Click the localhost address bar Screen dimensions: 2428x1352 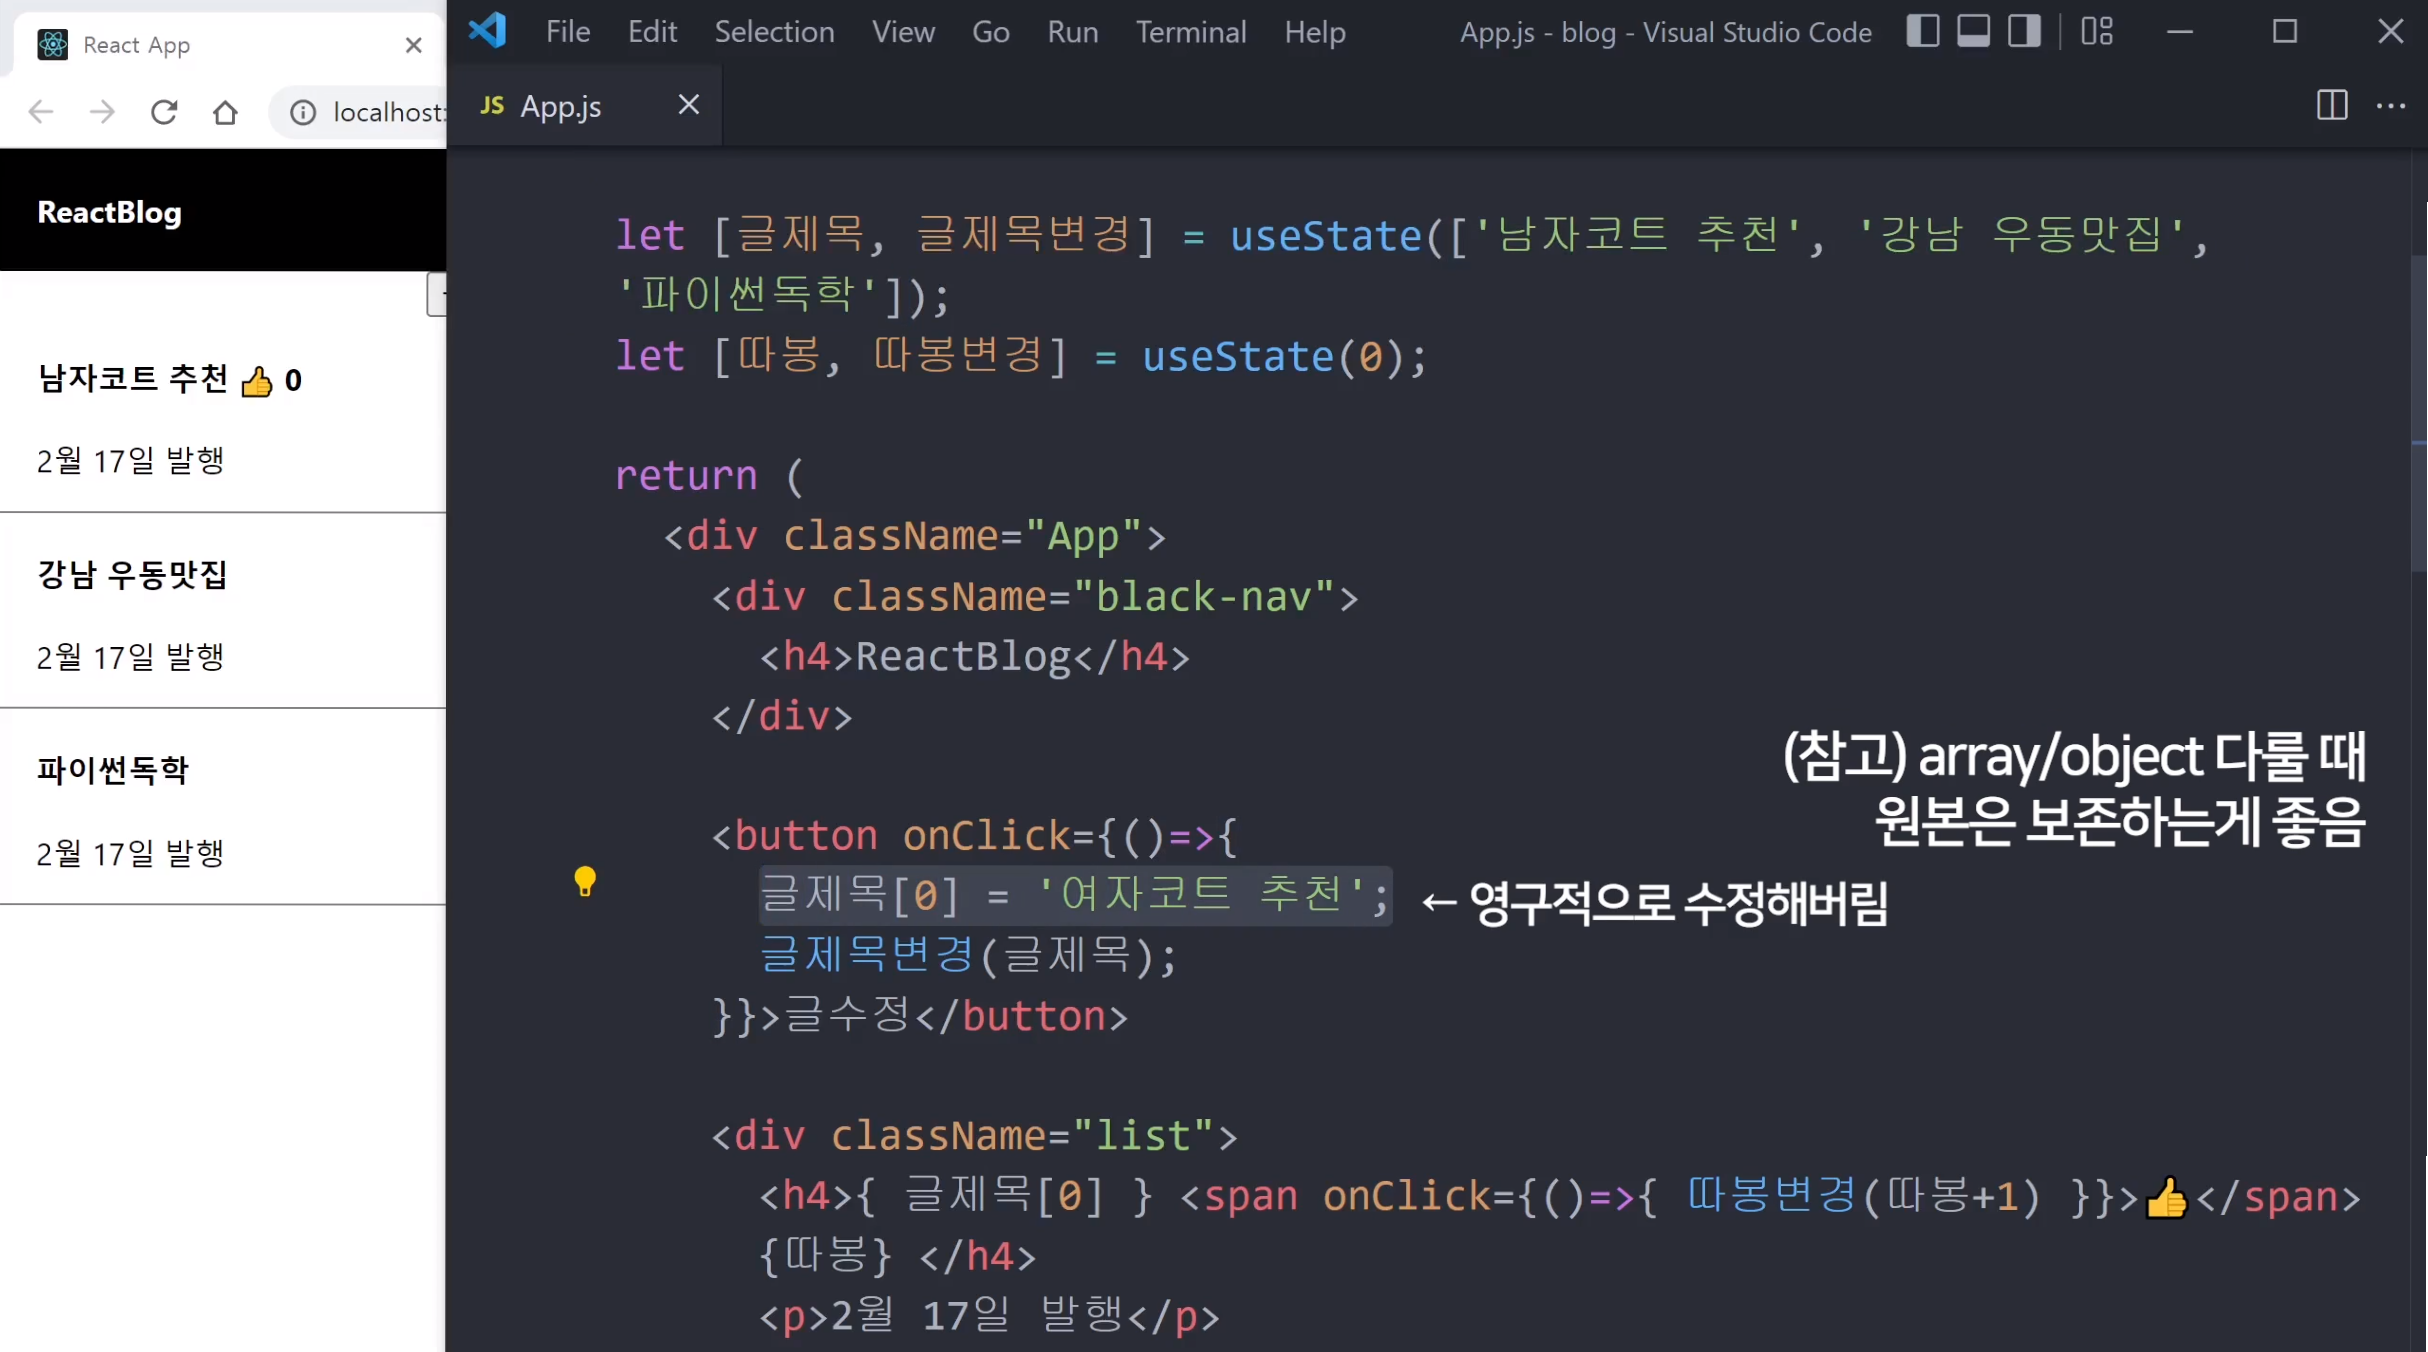pos(388,112)
